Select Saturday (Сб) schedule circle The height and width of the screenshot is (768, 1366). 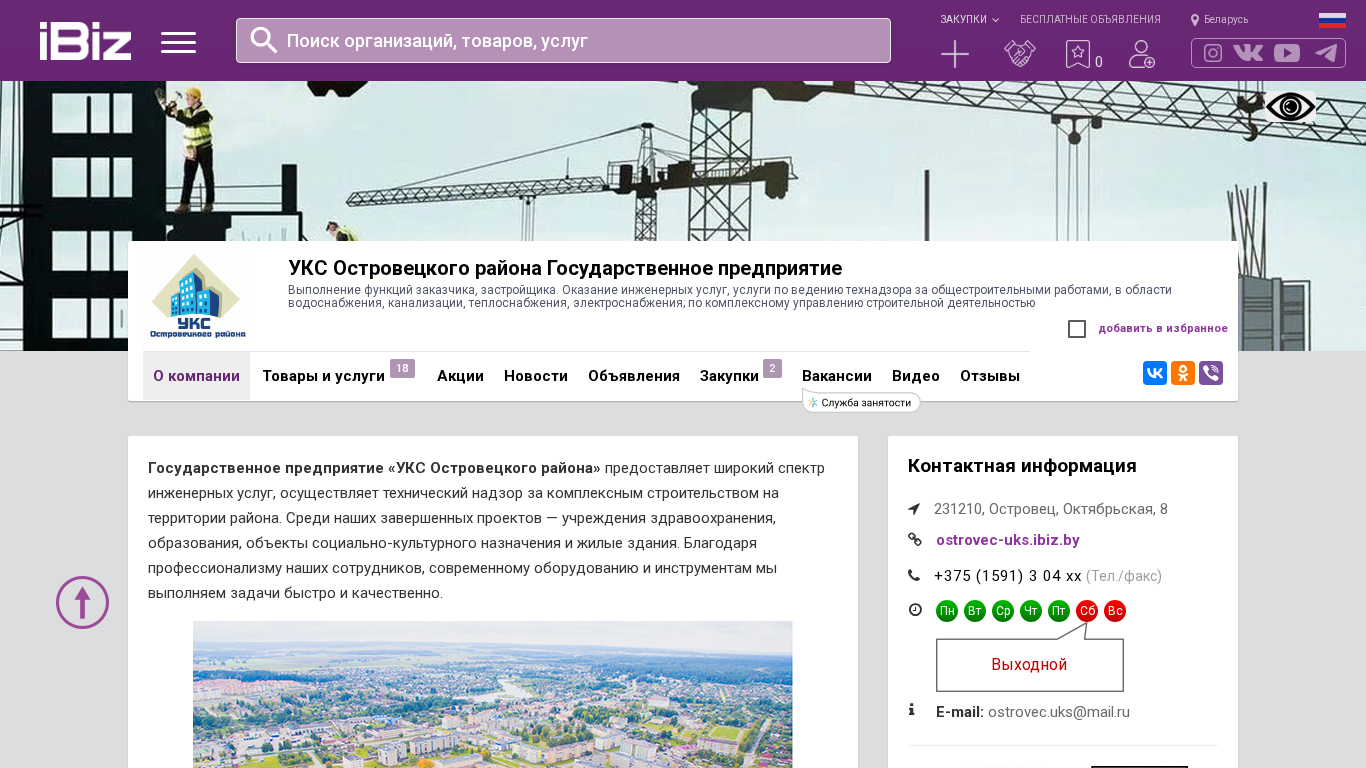pyautogui.click(x=1087, y=611)
